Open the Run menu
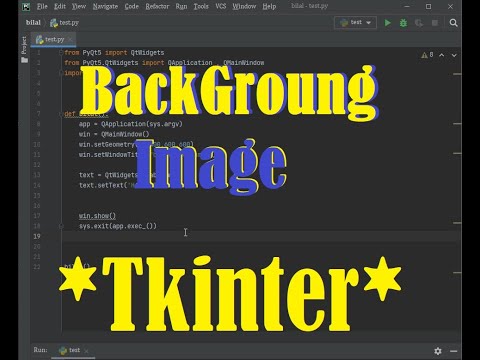480x360 pixels. point(181,6)
